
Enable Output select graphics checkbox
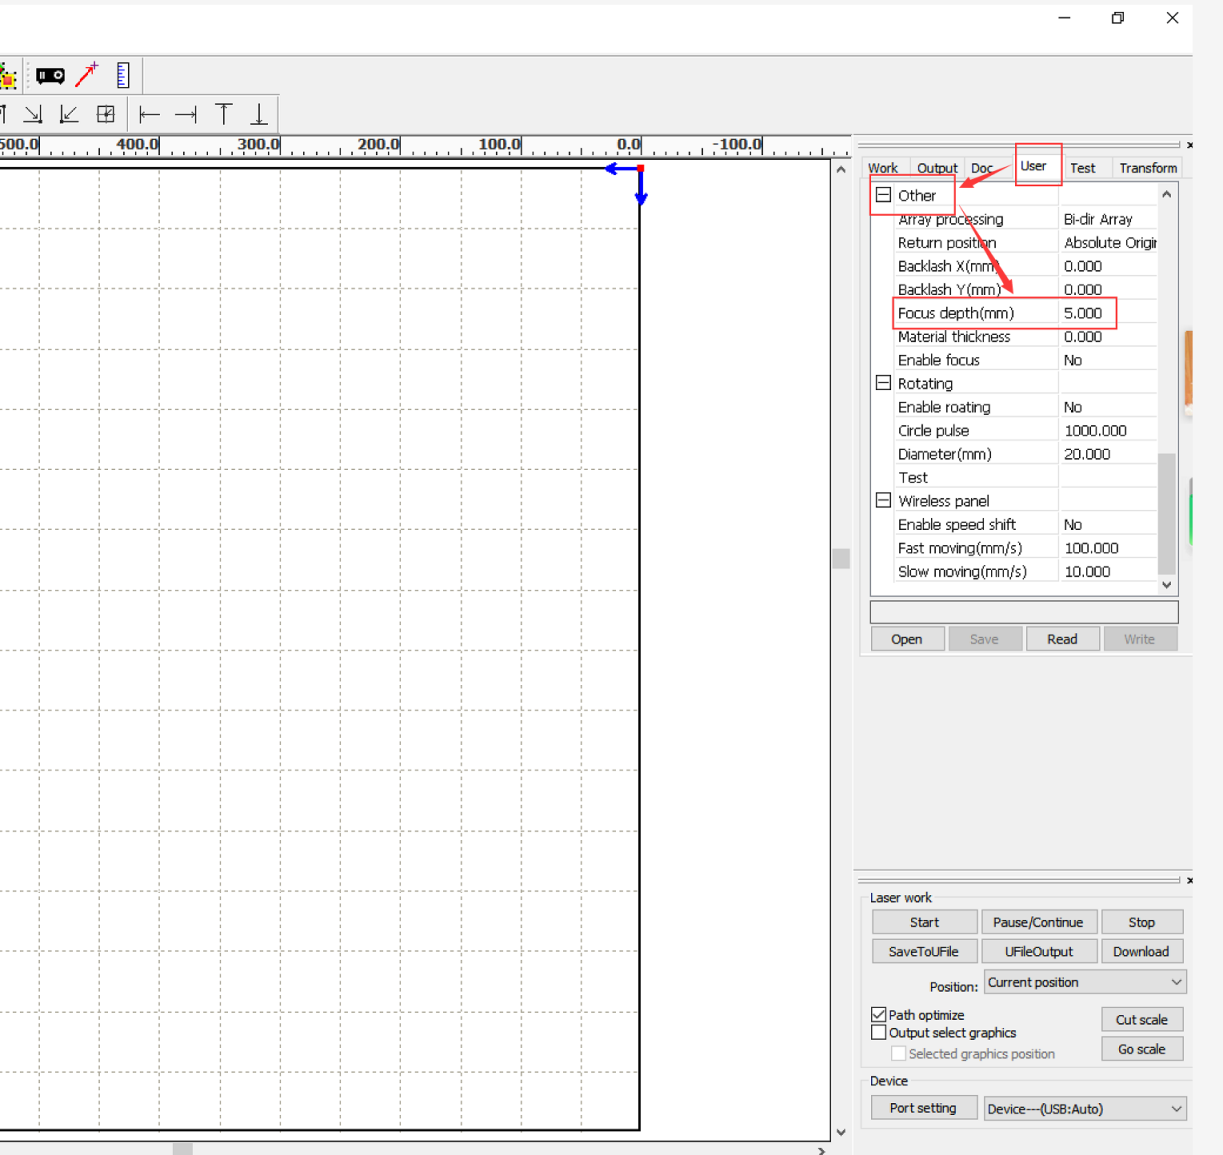point(879,1033)
